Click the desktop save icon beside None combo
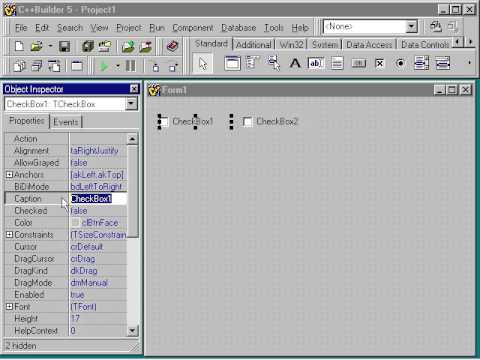This screenshot has height=360, width=480. click(436, 26)
